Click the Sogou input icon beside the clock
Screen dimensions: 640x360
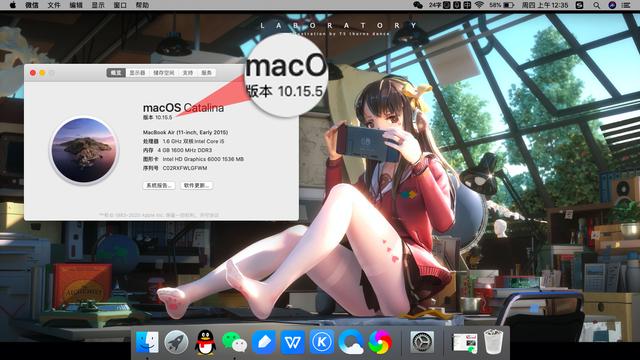point(580,5)
